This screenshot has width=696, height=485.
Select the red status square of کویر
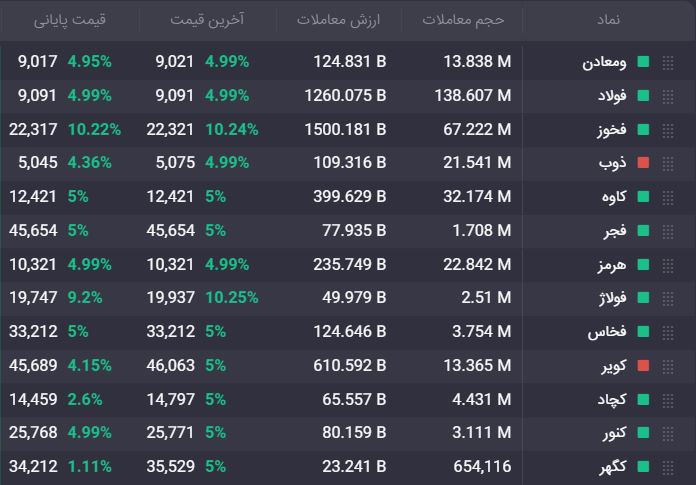[x=643, y=365]
